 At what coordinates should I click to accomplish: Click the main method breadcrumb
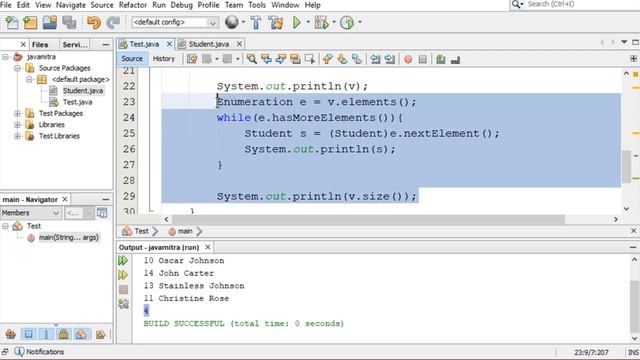185,231
